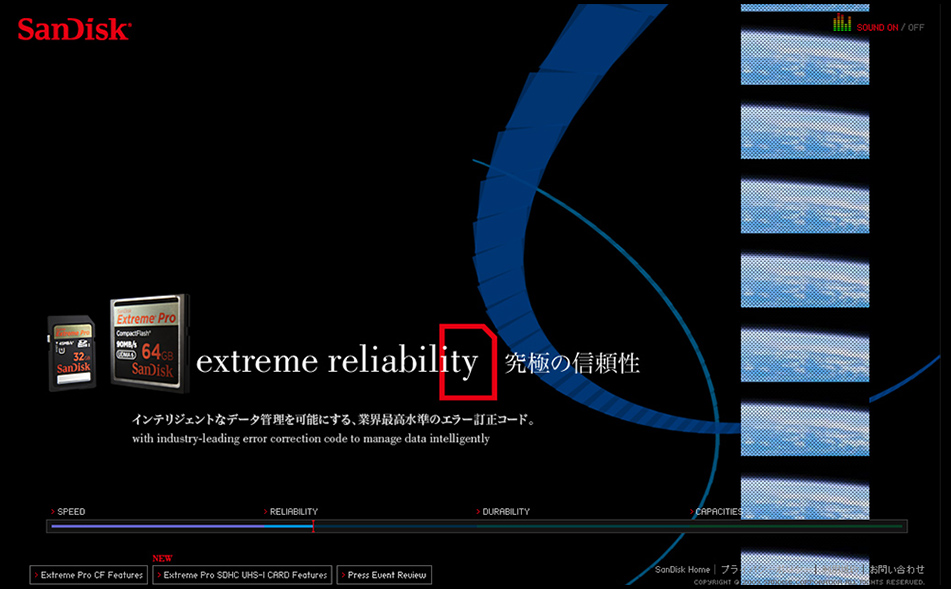Open Extreme Pro CF Features

tap(91, 575)
